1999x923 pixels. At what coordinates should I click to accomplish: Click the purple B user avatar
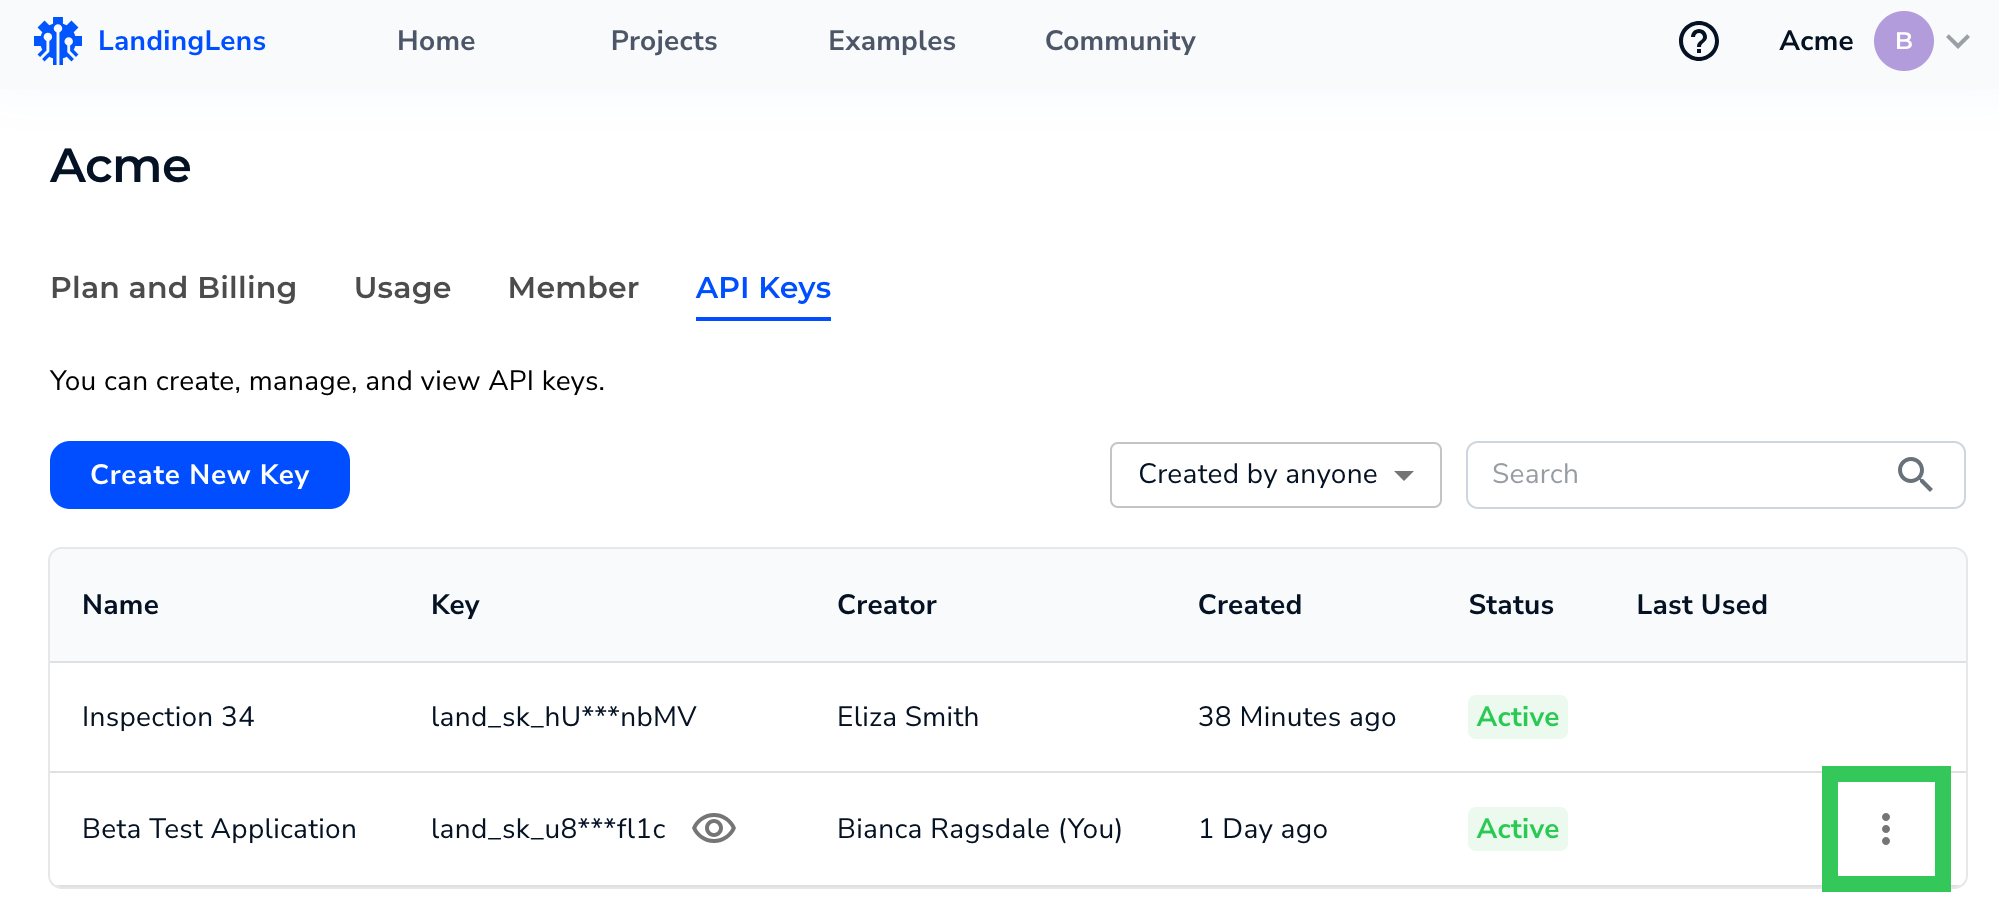pyautogui.click(x=1902, y=41)
